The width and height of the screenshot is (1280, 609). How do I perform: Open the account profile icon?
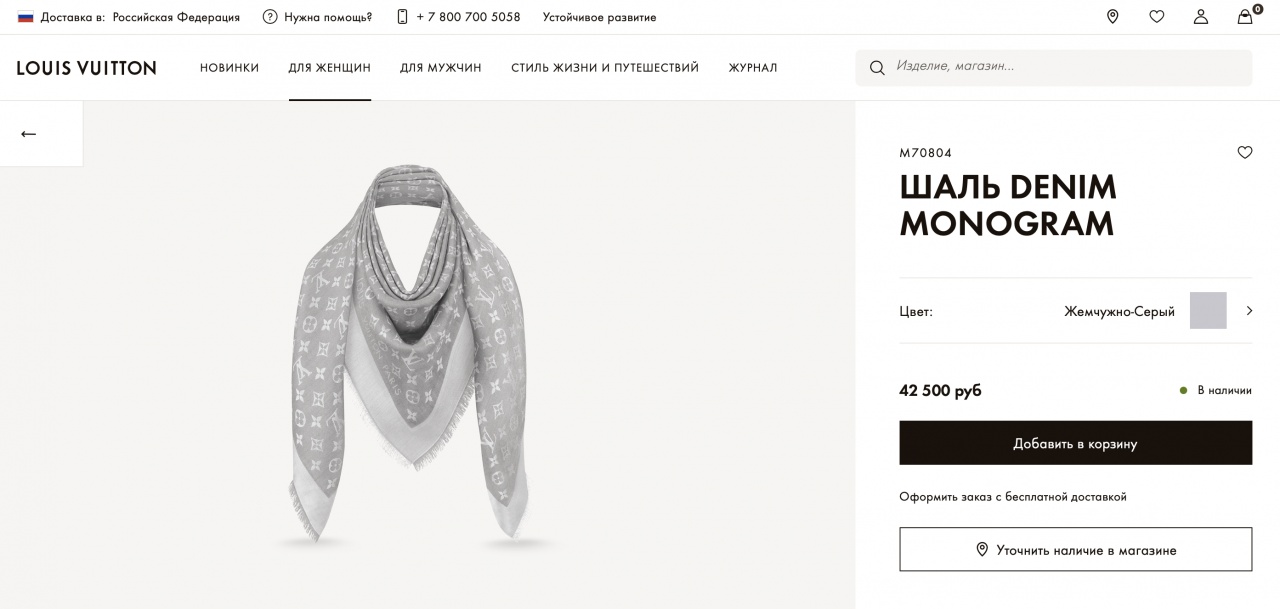(x=1200, y=17)
